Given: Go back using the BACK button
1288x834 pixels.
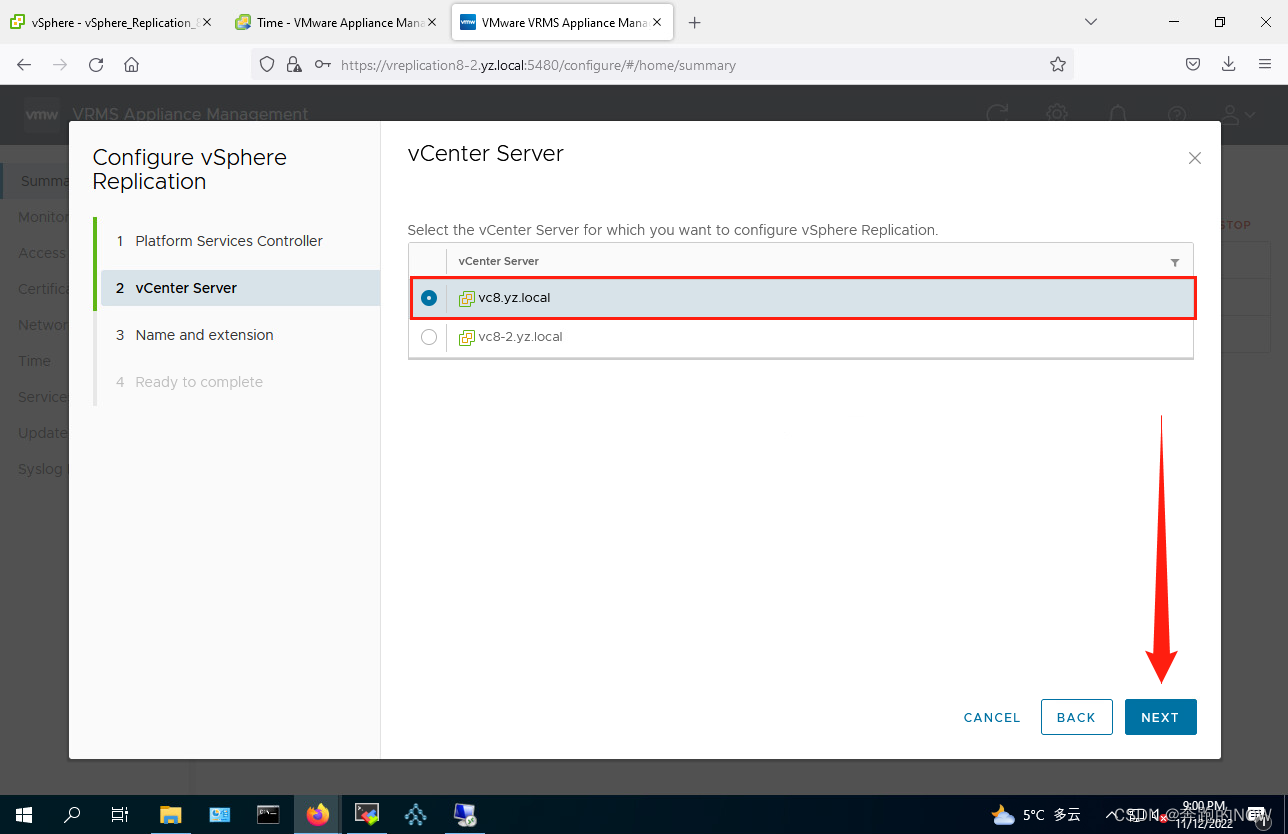Looking at the screenshot, I should (x=1076, y=717).
